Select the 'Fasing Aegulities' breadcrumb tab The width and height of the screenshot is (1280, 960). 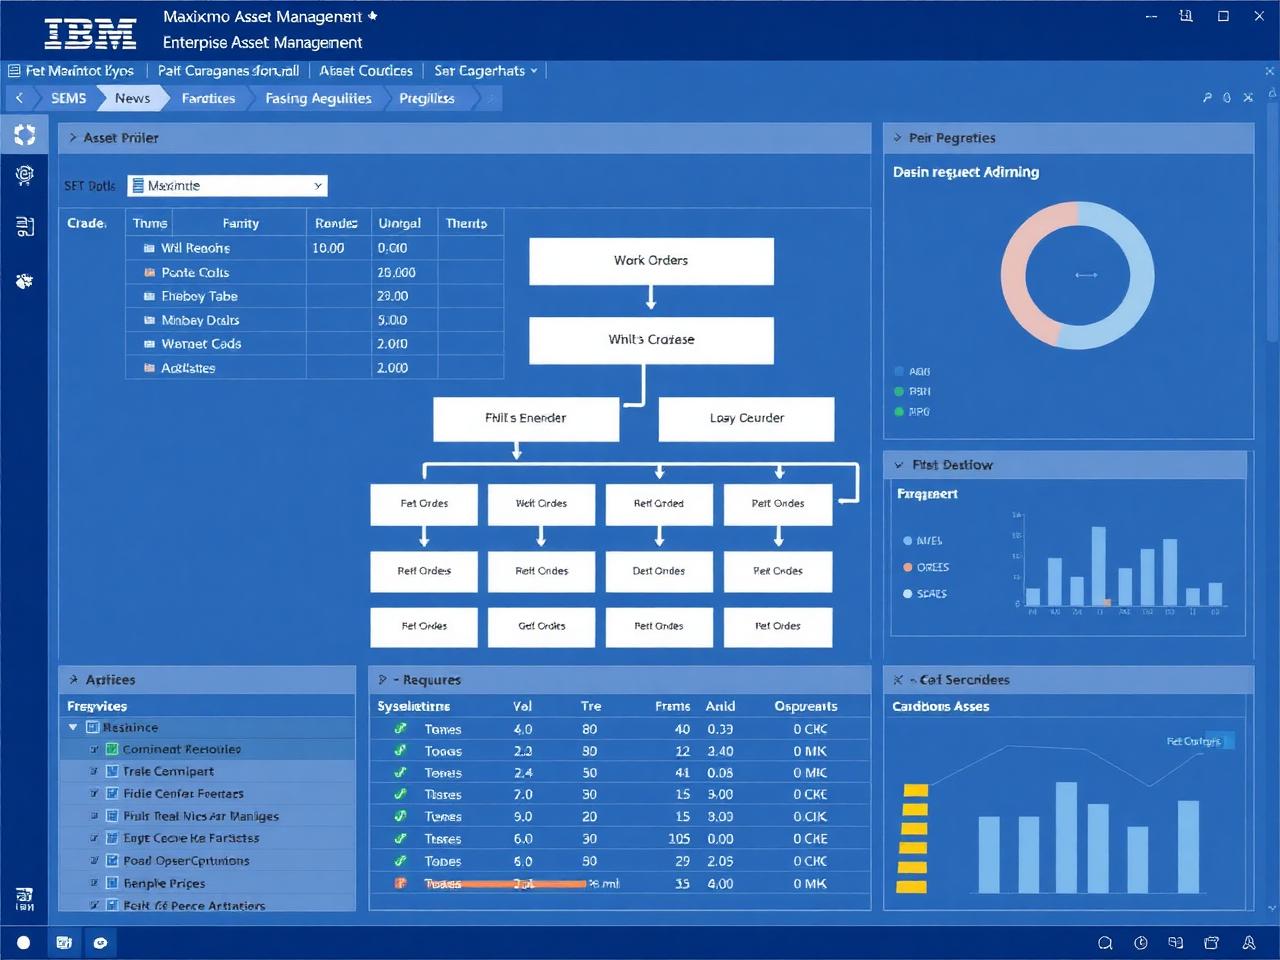click(x=318, y=98)
